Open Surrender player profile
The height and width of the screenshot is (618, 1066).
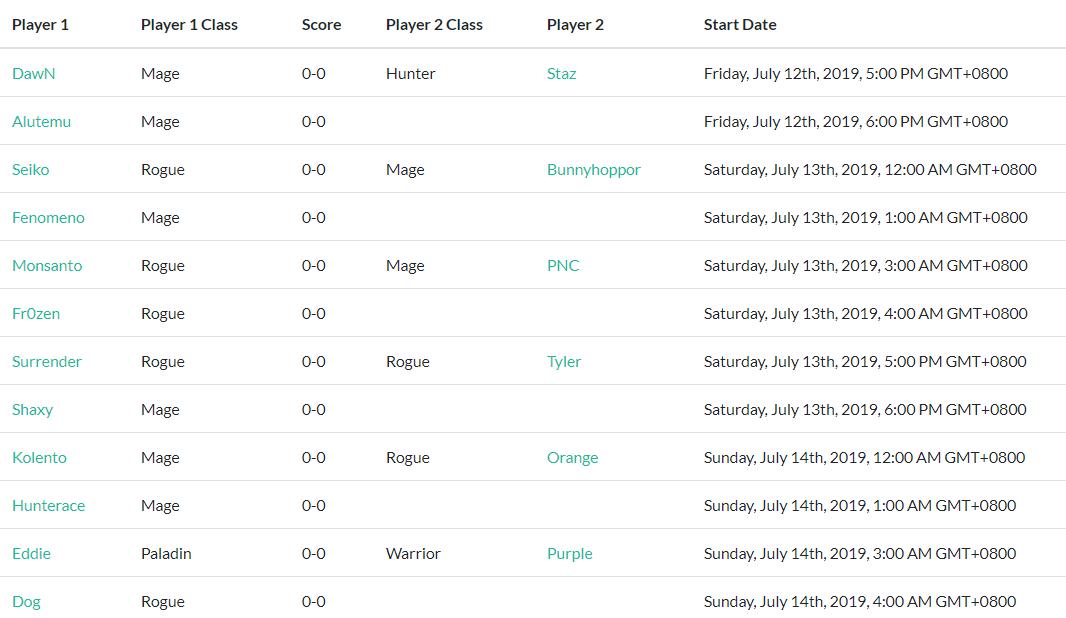click(47, 361)
